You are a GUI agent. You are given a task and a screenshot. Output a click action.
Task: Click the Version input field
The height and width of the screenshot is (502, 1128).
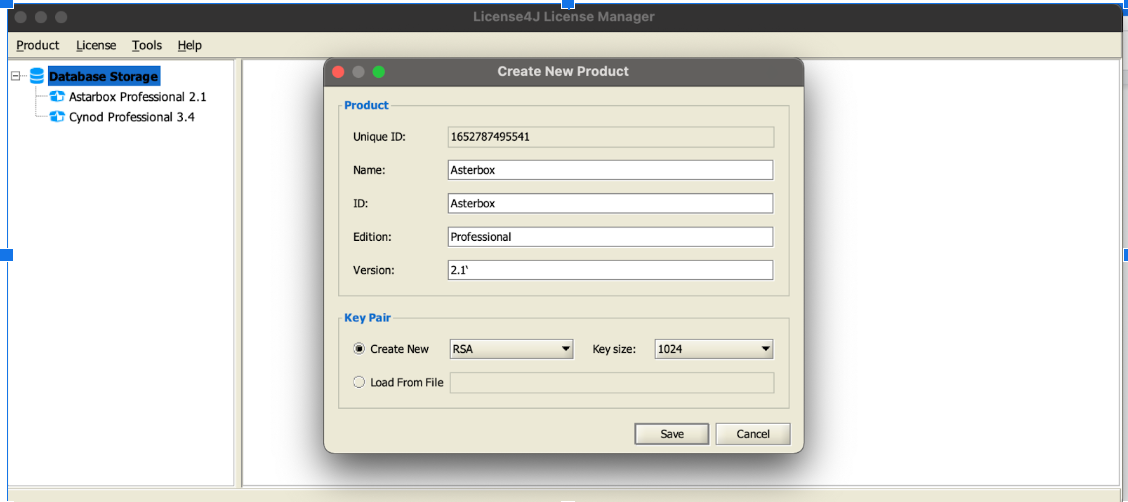point(610,270)
